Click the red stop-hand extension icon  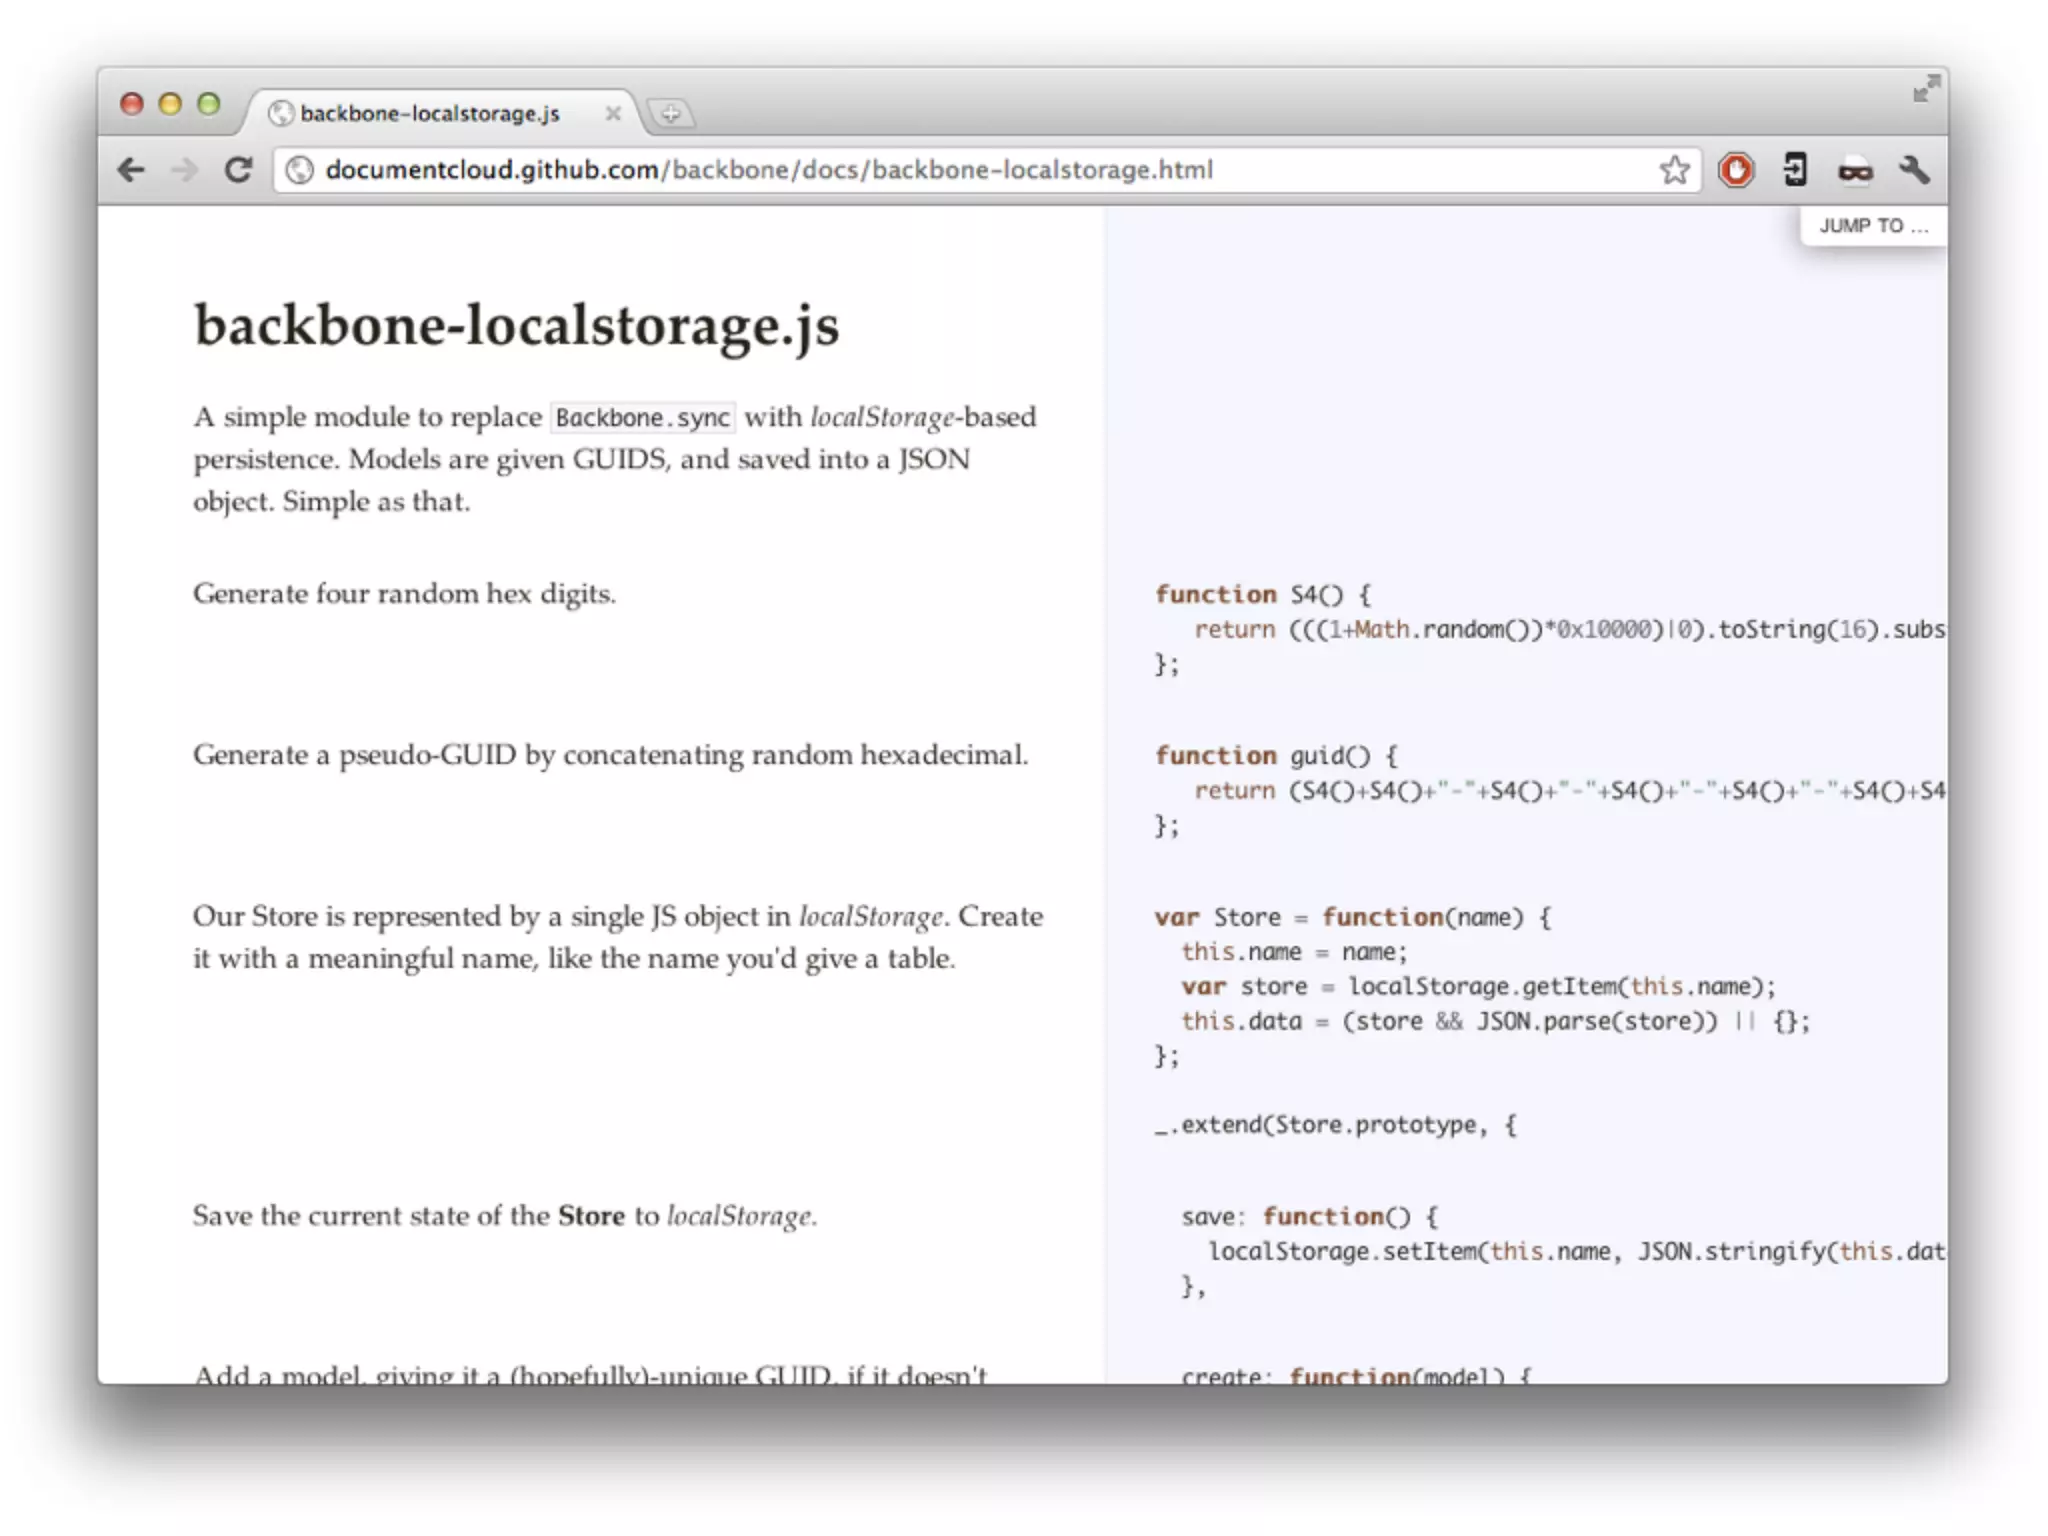(x=1736, y=170)
